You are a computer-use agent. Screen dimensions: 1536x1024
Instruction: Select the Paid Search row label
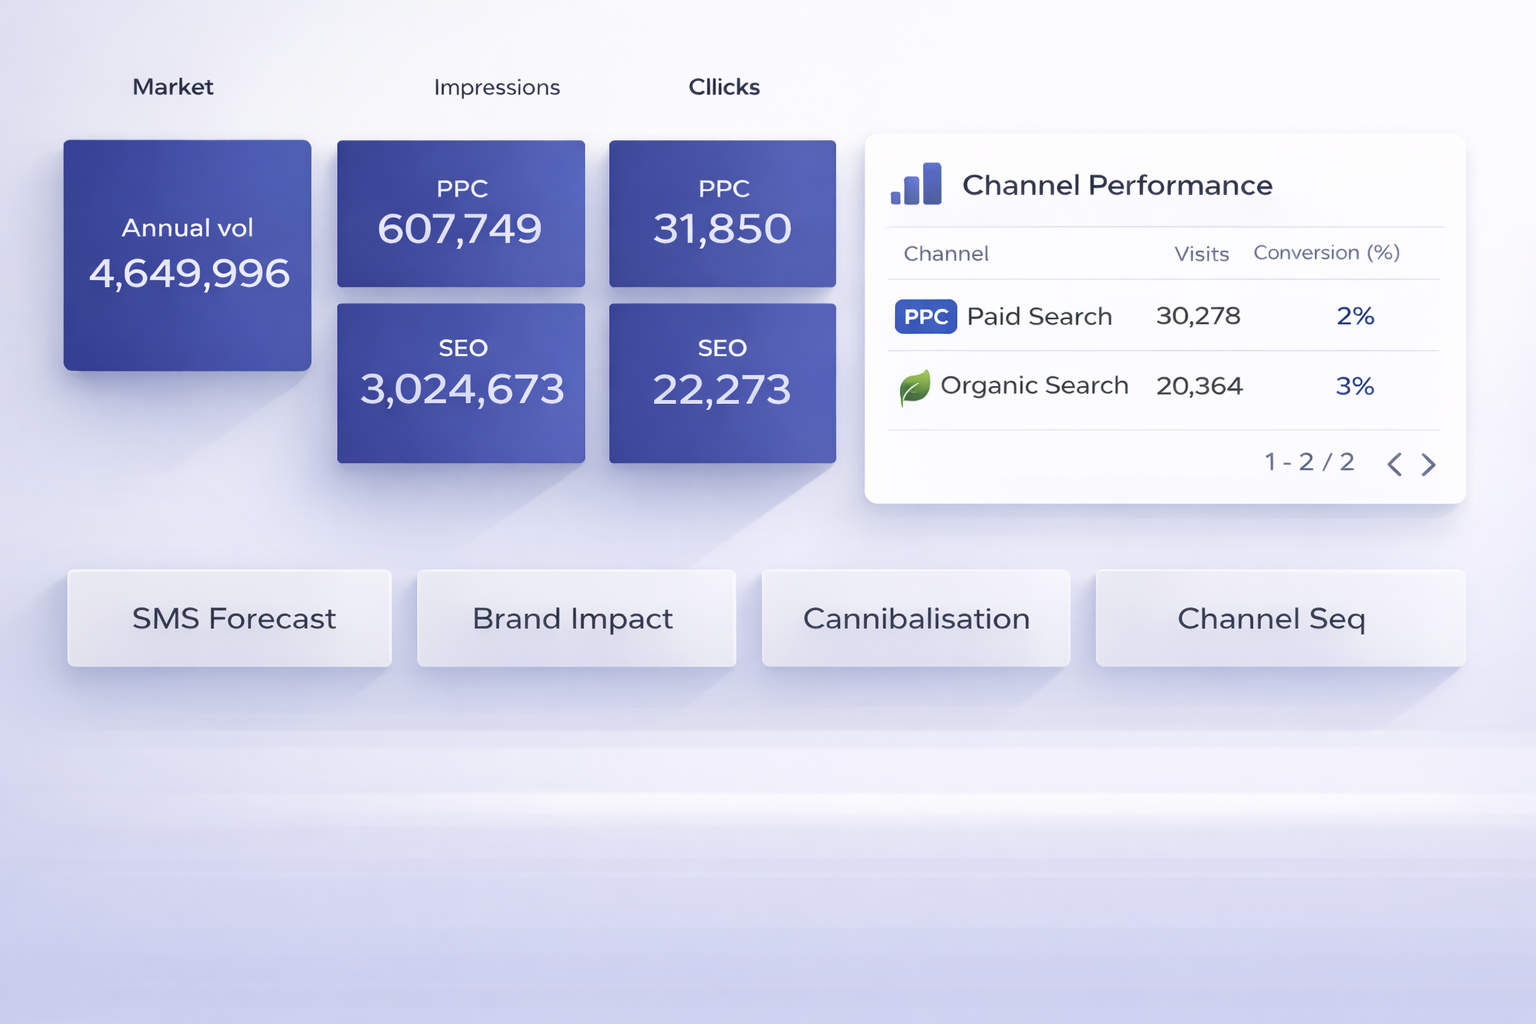coord(1039,317)
